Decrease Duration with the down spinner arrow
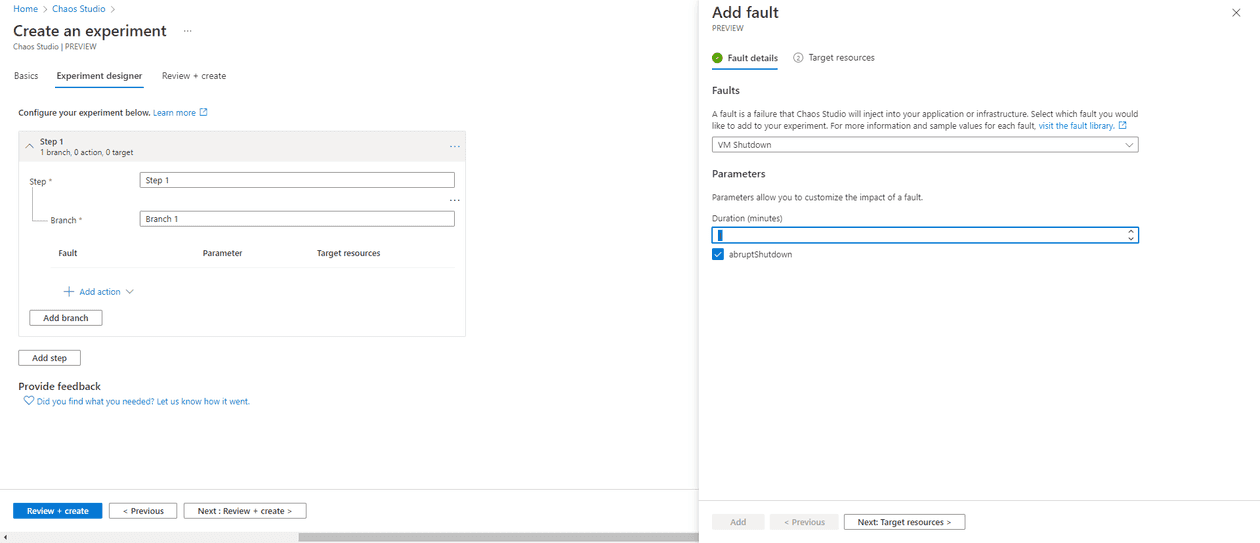This screenshot has width=1260, height=543. coord(1131,239)
